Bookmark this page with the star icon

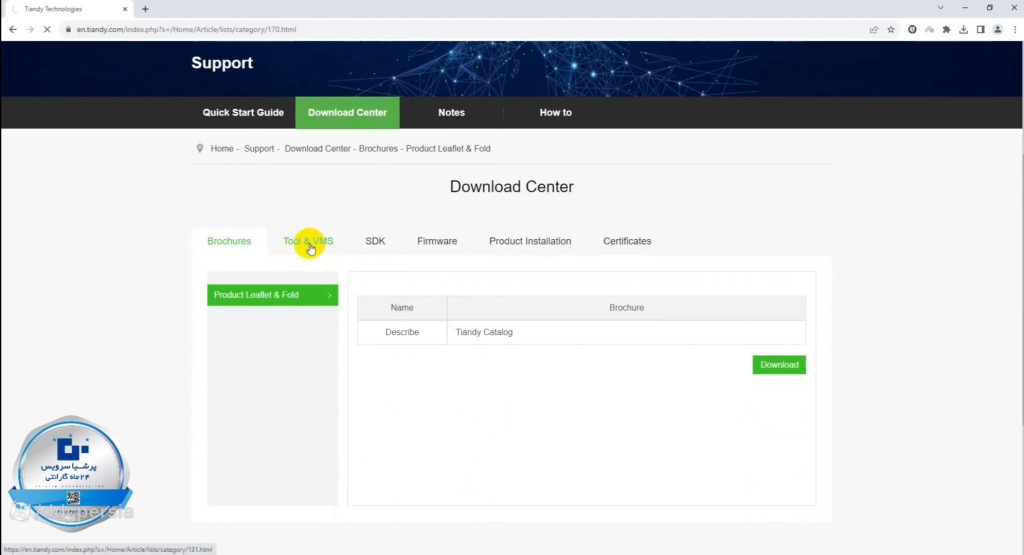[891, 29]
